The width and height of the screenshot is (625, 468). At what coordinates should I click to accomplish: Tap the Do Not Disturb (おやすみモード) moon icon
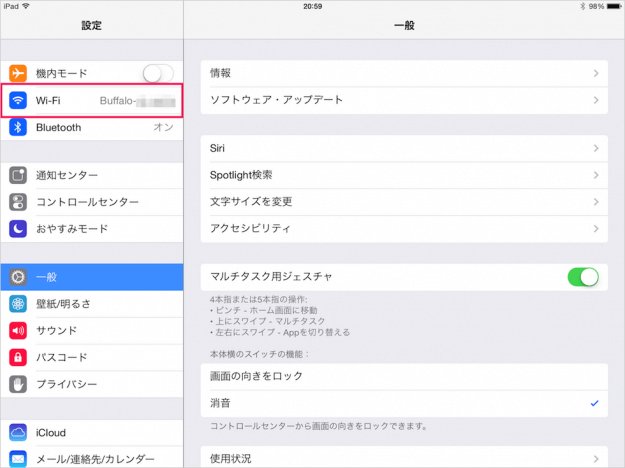[x=19, y=229]
